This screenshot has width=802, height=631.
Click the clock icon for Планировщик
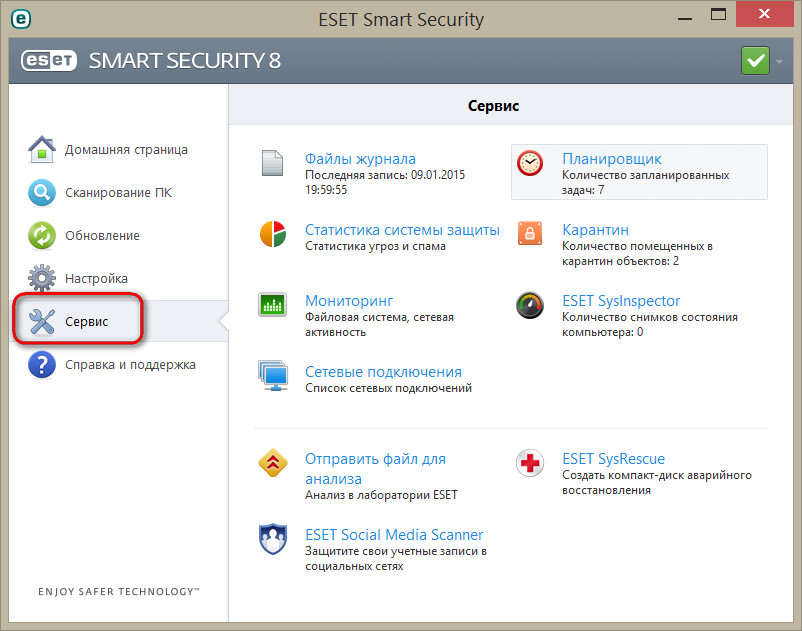point(530,163)
